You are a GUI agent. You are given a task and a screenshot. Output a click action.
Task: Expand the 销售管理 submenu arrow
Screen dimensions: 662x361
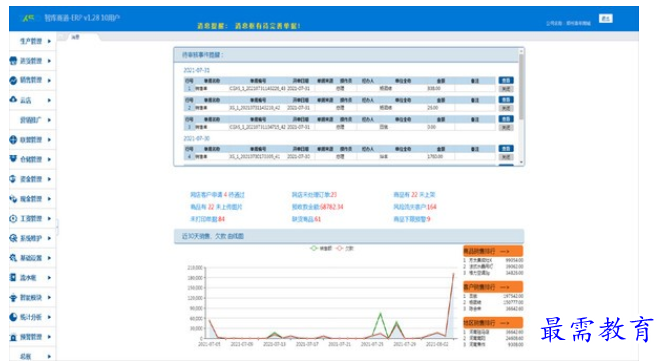(x=49, y=80)
